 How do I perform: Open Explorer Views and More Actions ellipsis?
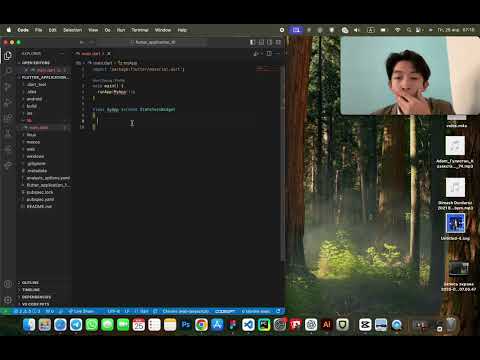(x=62, y=53)
